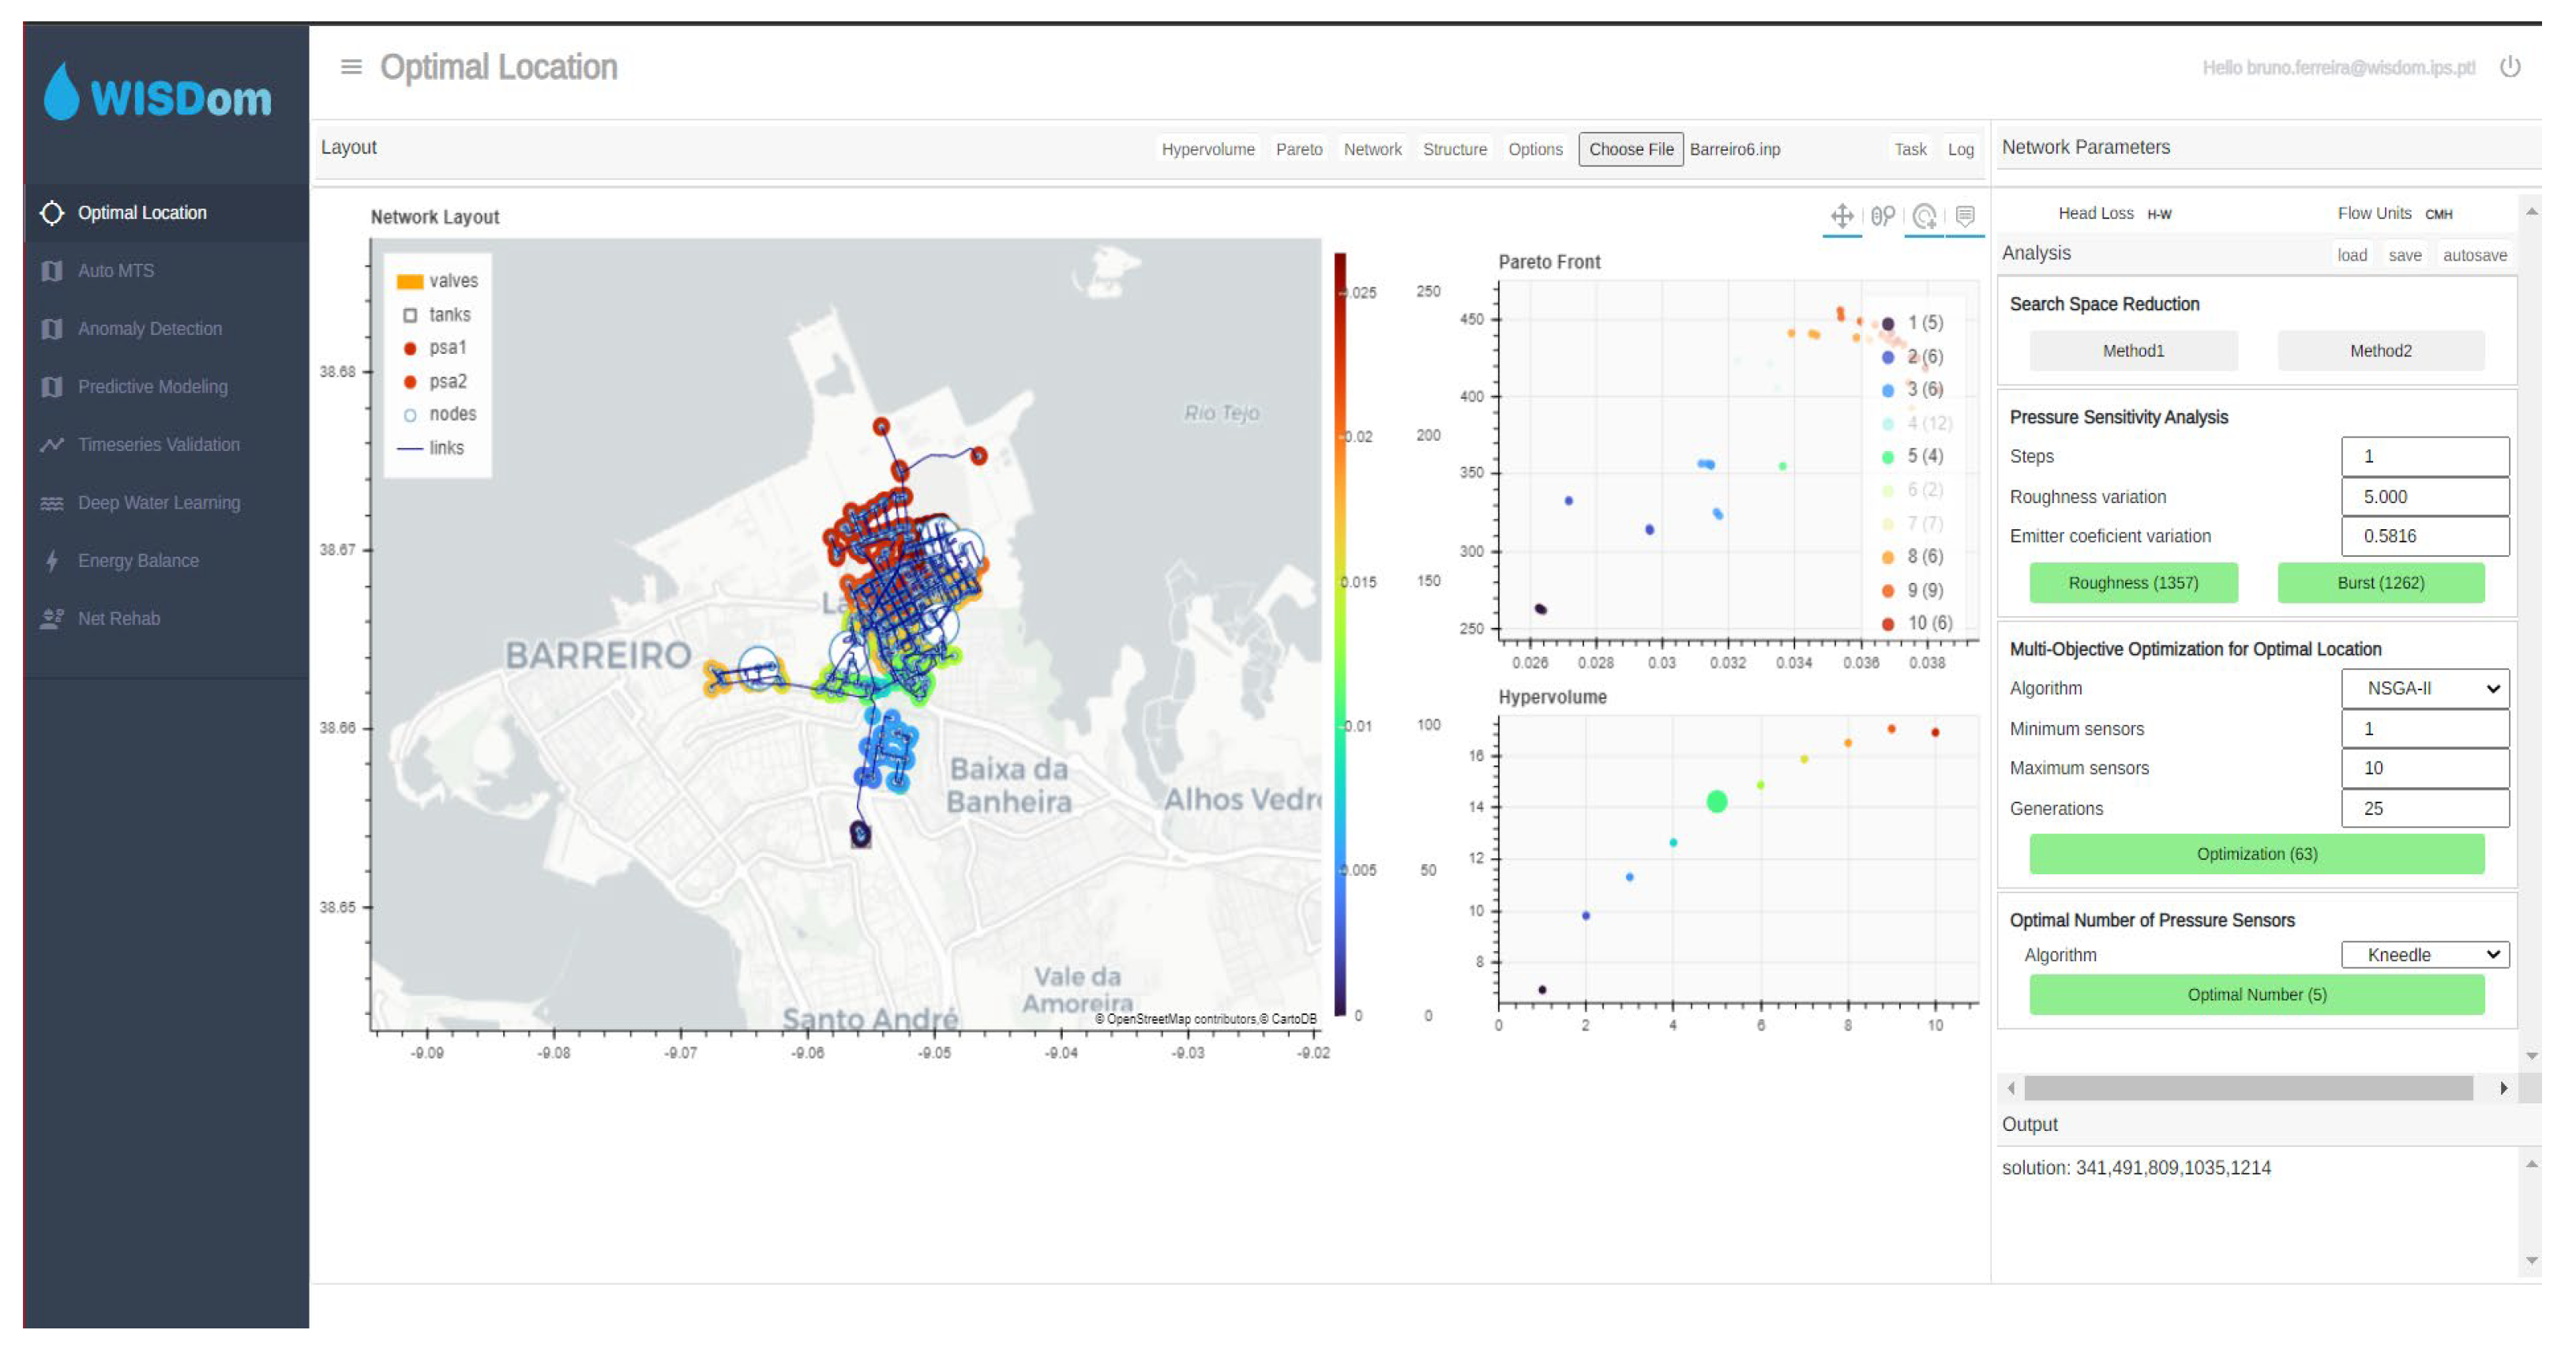2576x1345 pixels.
Task: Toggle the Tap select tool
Action: (x=1923, y=216)
